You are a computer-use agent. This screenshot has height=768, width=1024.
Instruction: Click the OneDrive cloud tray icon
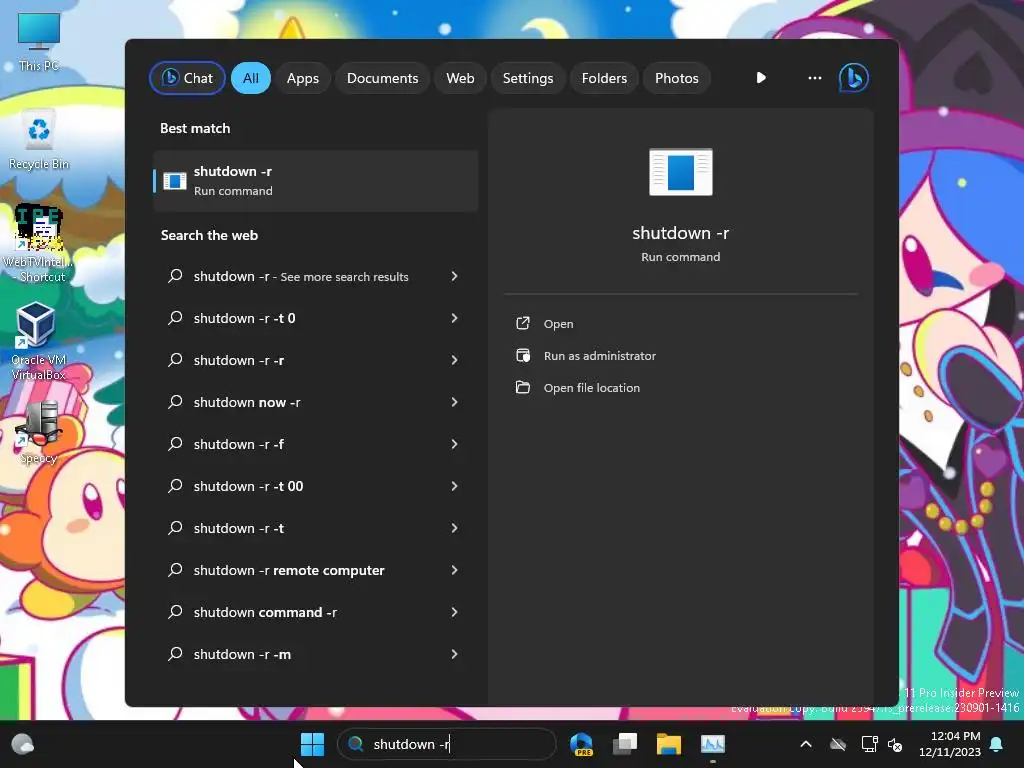(838, 744)
